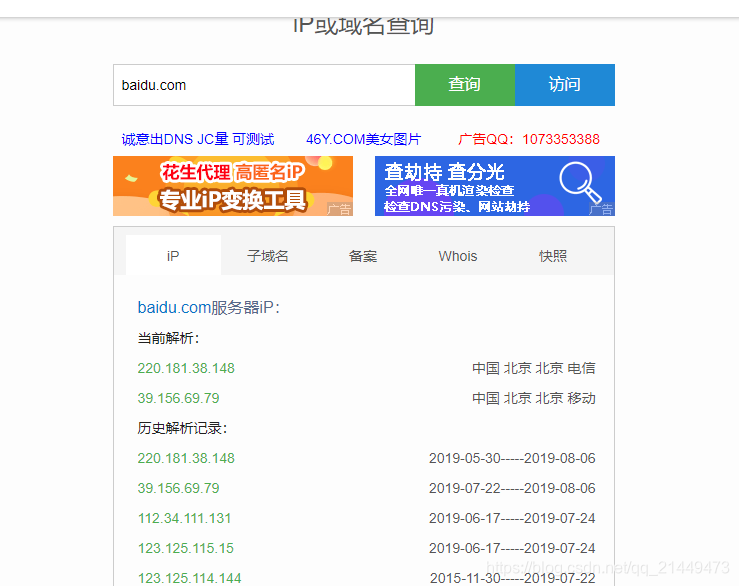Open the 花生代理 orange ad banner
The image size is (739, 586).
[233, 186]
